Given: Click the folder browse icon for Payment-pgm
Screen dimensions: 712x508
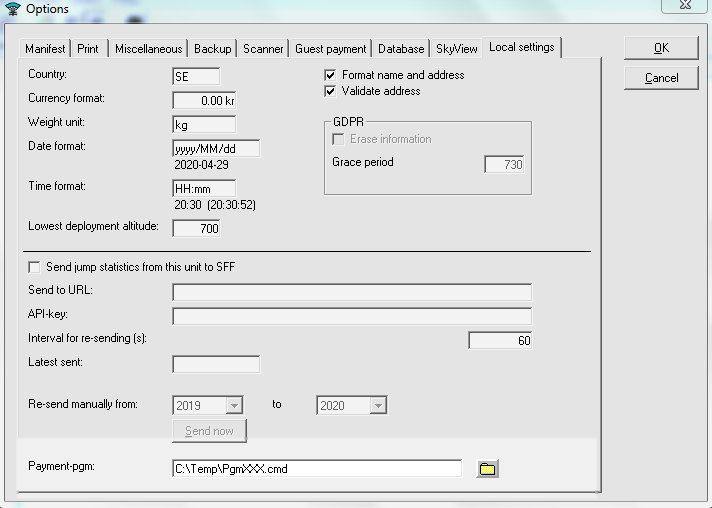Looking at the screenshot, I should pyautogui.click(x=487, y=469).
